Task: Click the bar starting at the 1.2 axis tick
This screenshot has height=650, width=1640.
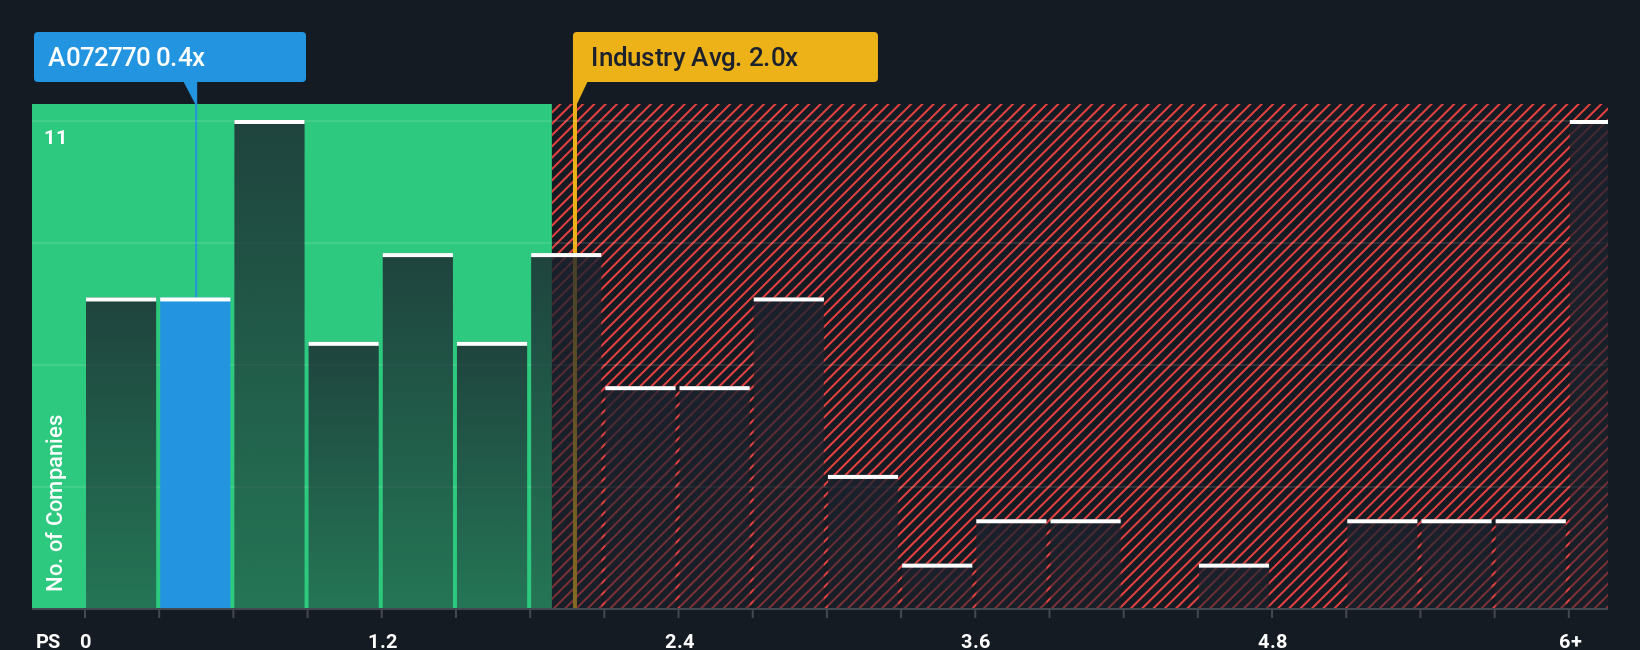Action: 418,431
